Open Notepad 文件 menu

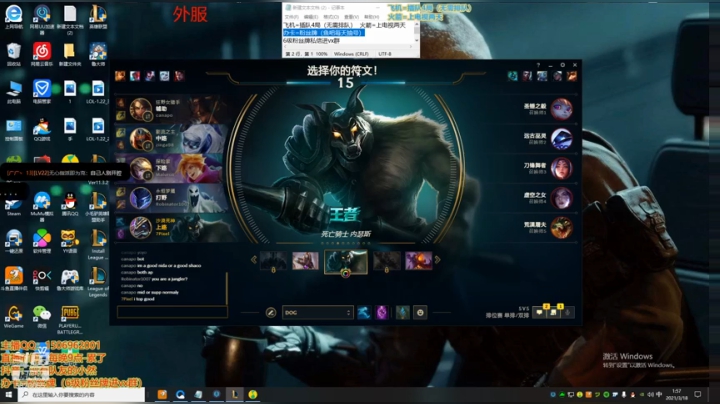coord(291,17)
